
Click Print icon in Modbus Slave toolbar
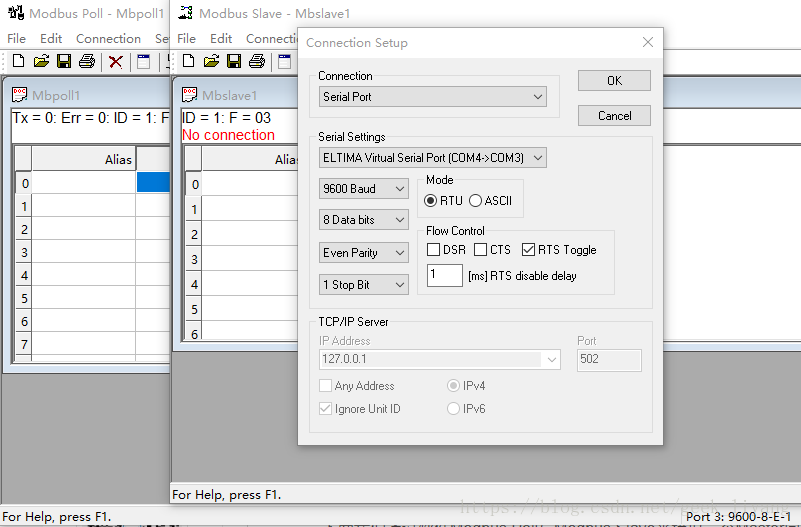tap(257, 61)
